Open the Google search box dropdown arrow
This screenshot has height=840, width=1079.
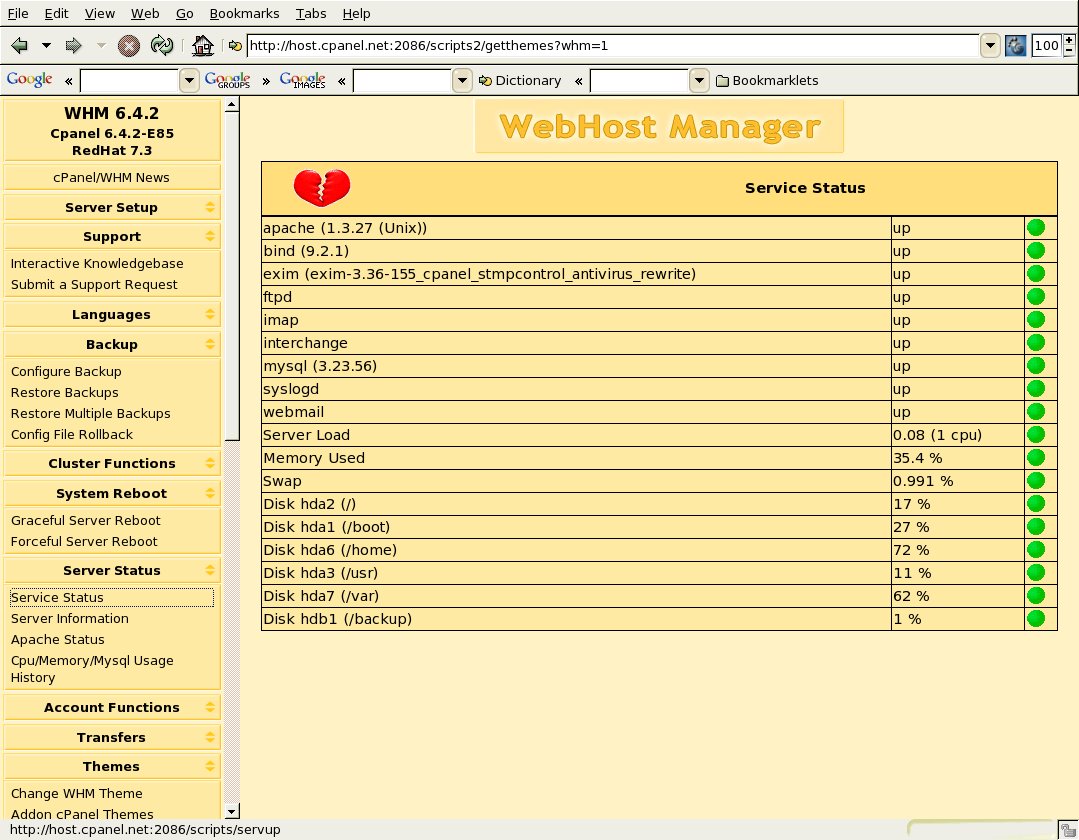[x=189, y=80]
